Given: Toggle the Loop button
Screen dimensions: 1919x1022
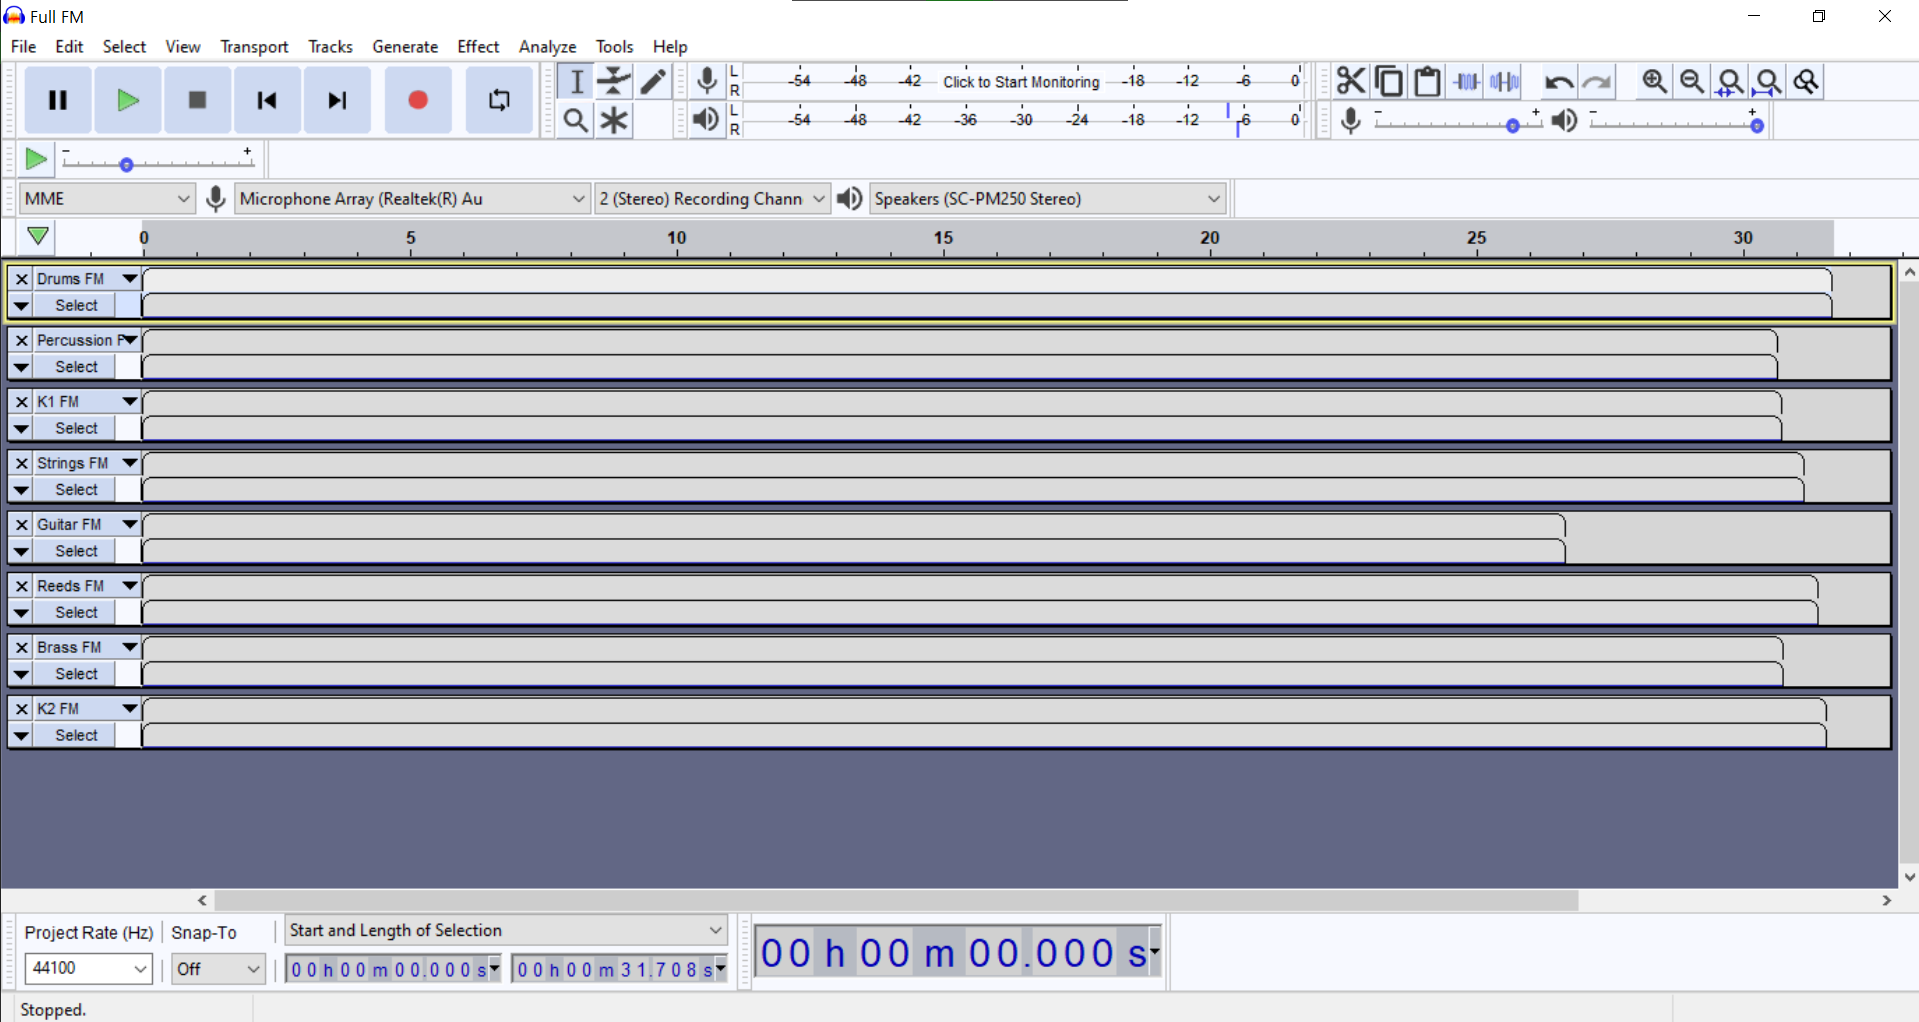Looking at the screenshot, I should (x=499, y=100).
